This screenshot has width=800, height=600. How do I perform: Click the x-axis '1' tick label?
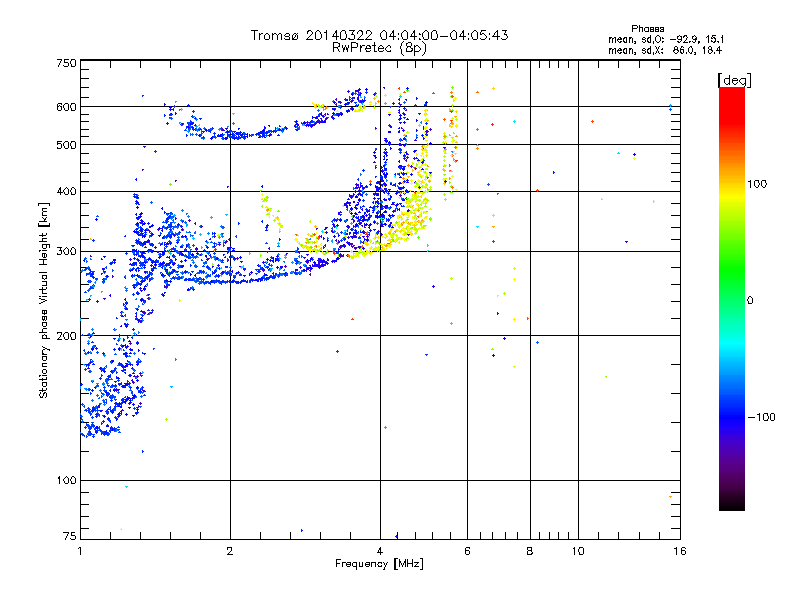[x=80, y=551]
